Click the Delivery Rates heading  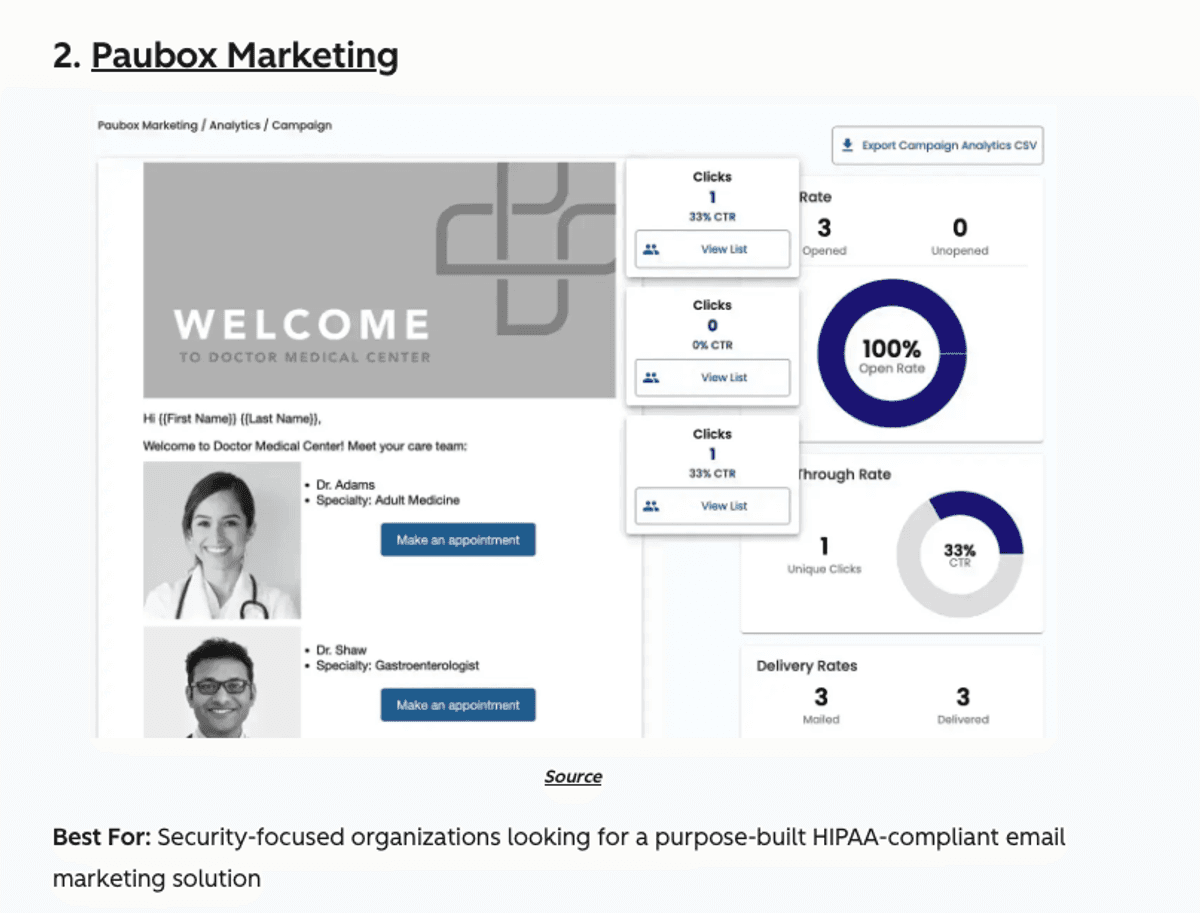(x=807, y=666)
